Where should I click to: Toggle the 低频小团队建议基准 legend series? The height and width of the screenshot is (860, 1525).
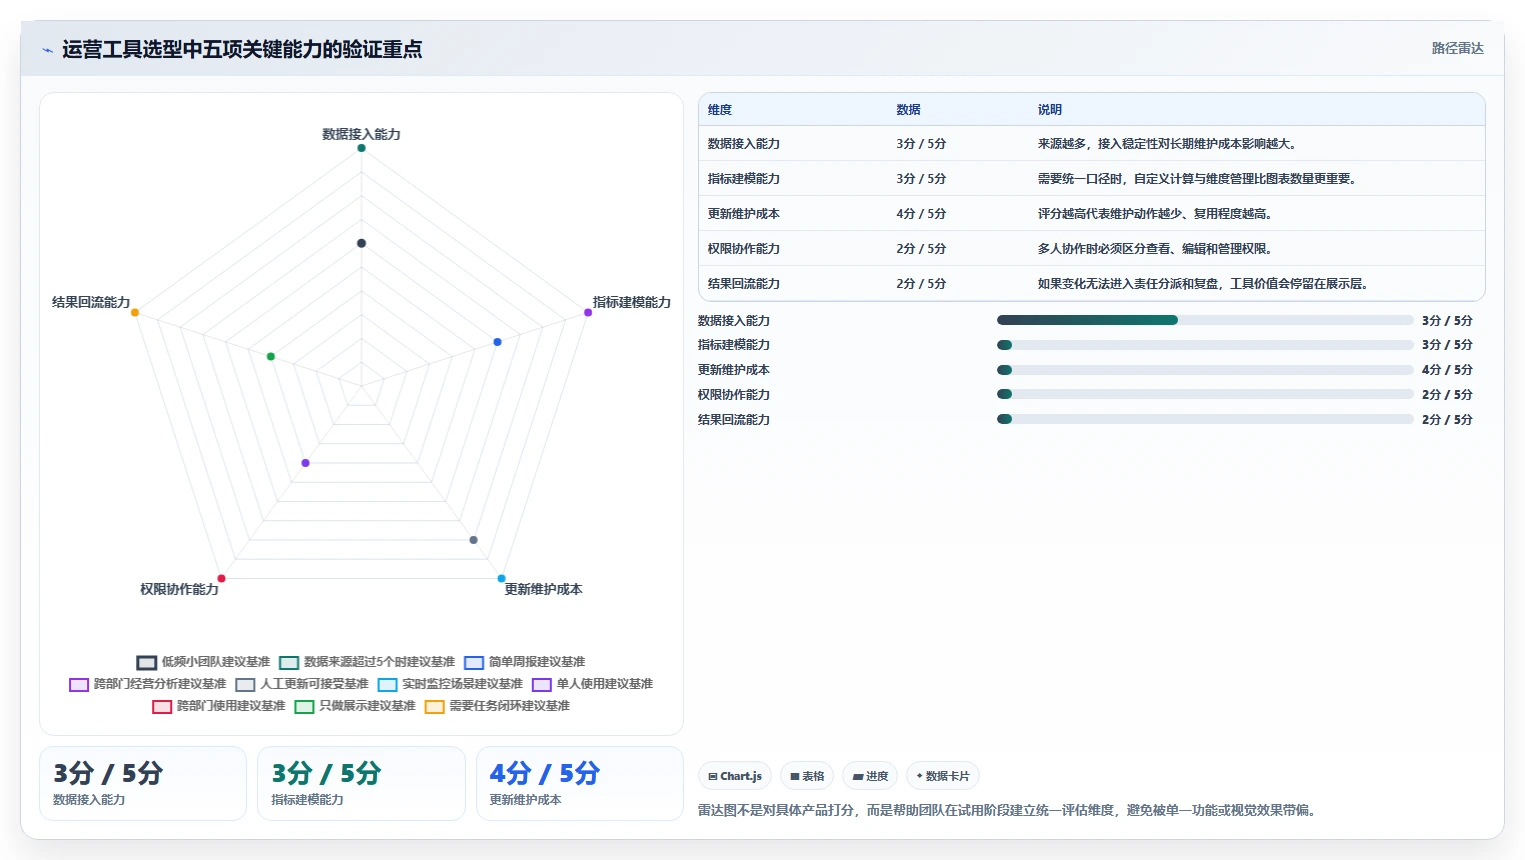(x=204, y=662)
